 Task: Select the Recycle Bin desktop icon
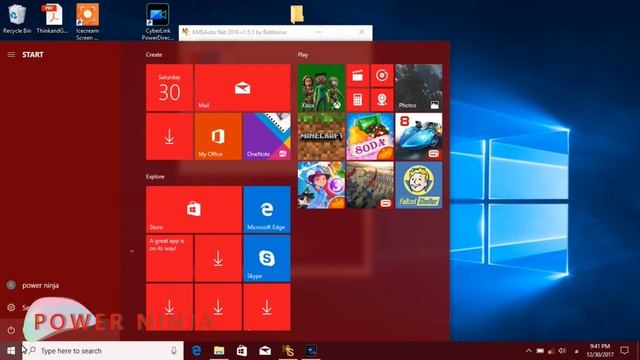click(x=17, y=19)
